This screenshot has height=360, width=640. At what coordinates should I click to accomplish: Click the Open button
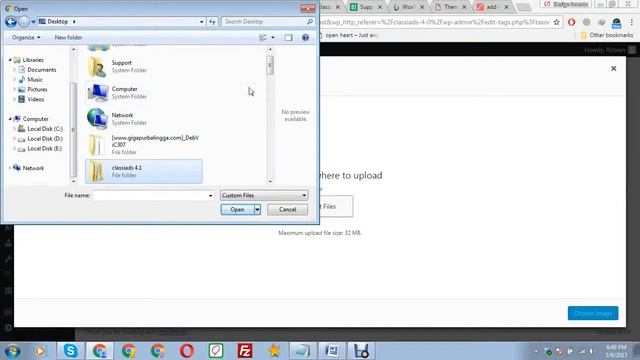[x=237, y=209]
